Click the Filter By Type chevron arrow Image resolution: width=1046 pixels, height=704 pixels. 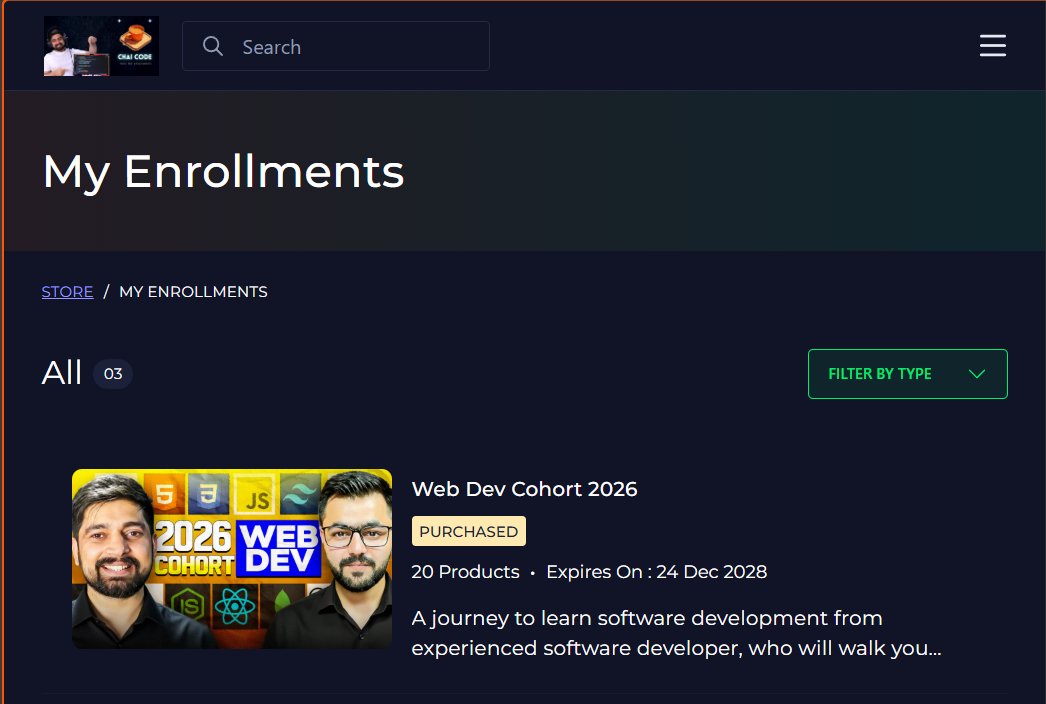(x=977, y=374)
